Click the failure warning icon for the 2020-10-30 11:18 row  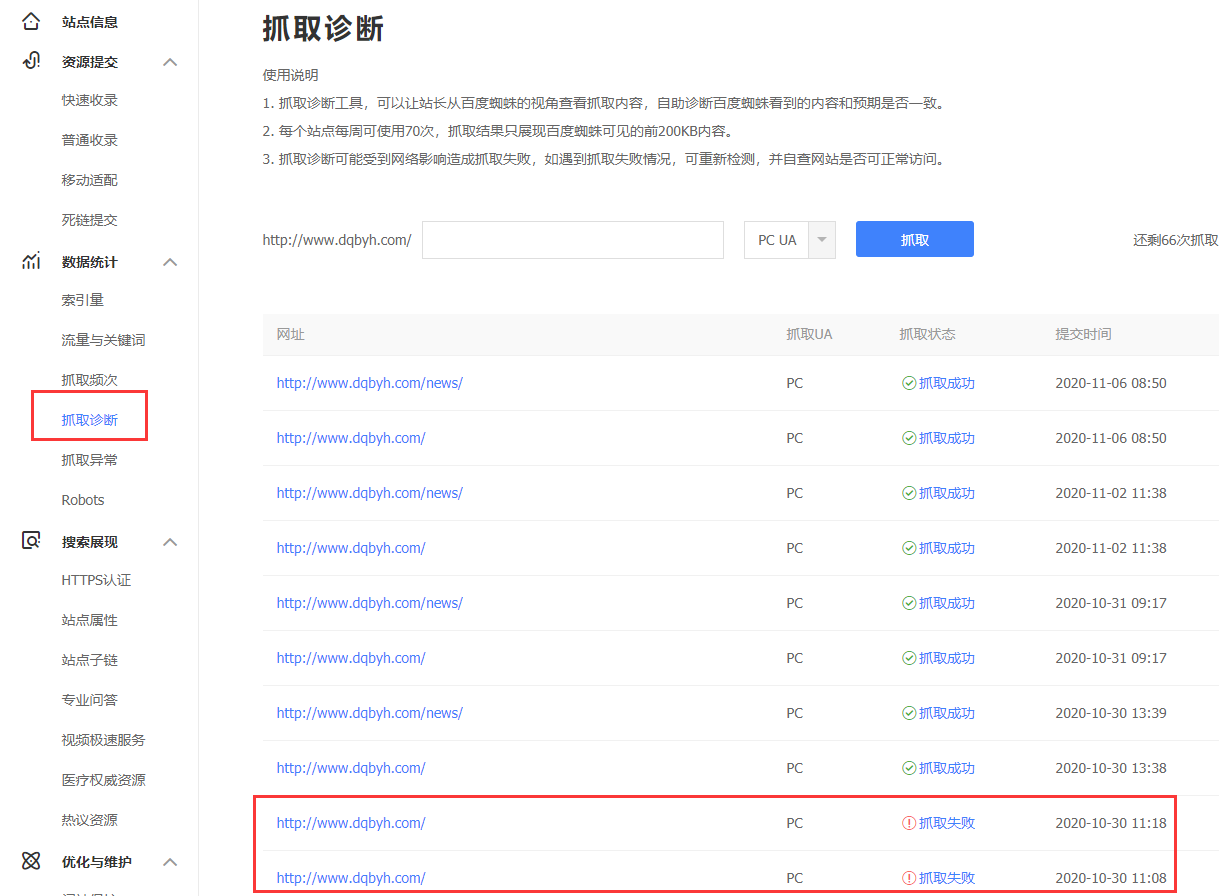click(909, 823)
